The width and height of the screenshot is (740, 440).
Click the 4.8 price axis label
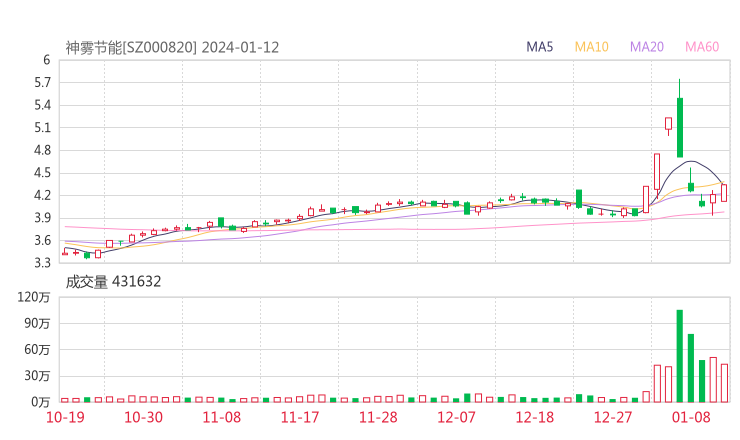tap(42, 151)
